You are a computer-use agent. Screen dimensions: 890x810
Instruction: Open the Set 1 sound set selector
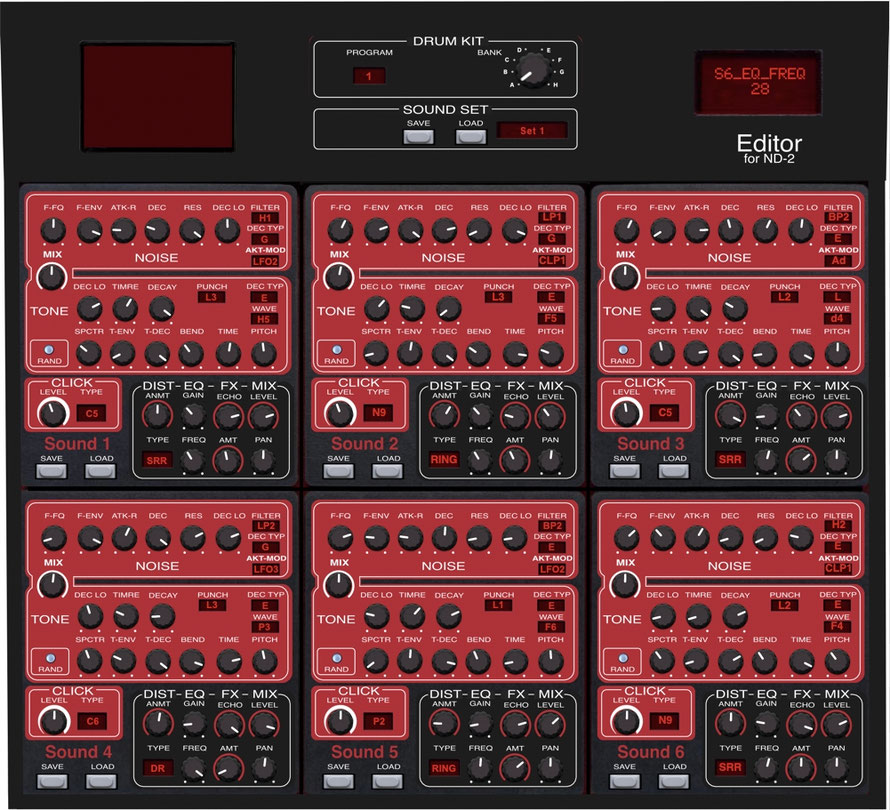pos(532,131)
